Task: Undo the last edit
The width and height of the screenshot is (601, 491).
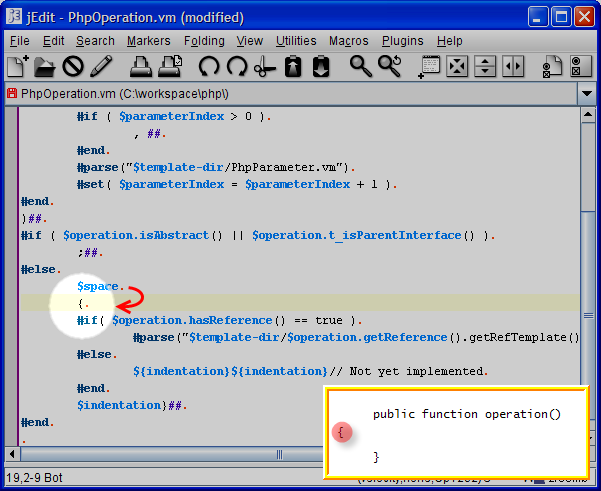Action: point(209,67)
